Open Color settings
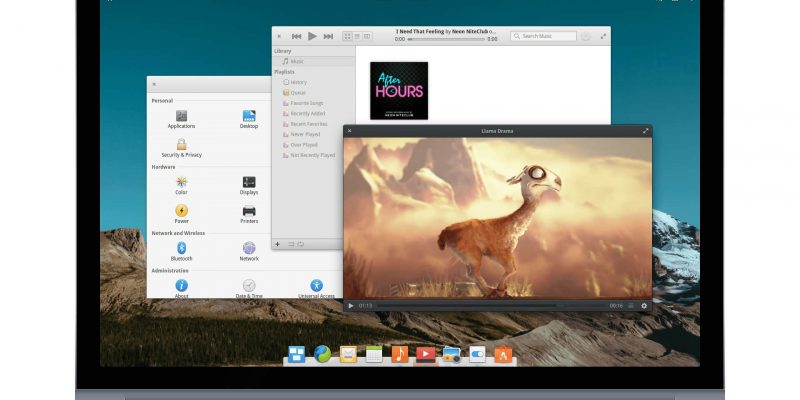Screen dimensions: 800x400 pos(181,186)
